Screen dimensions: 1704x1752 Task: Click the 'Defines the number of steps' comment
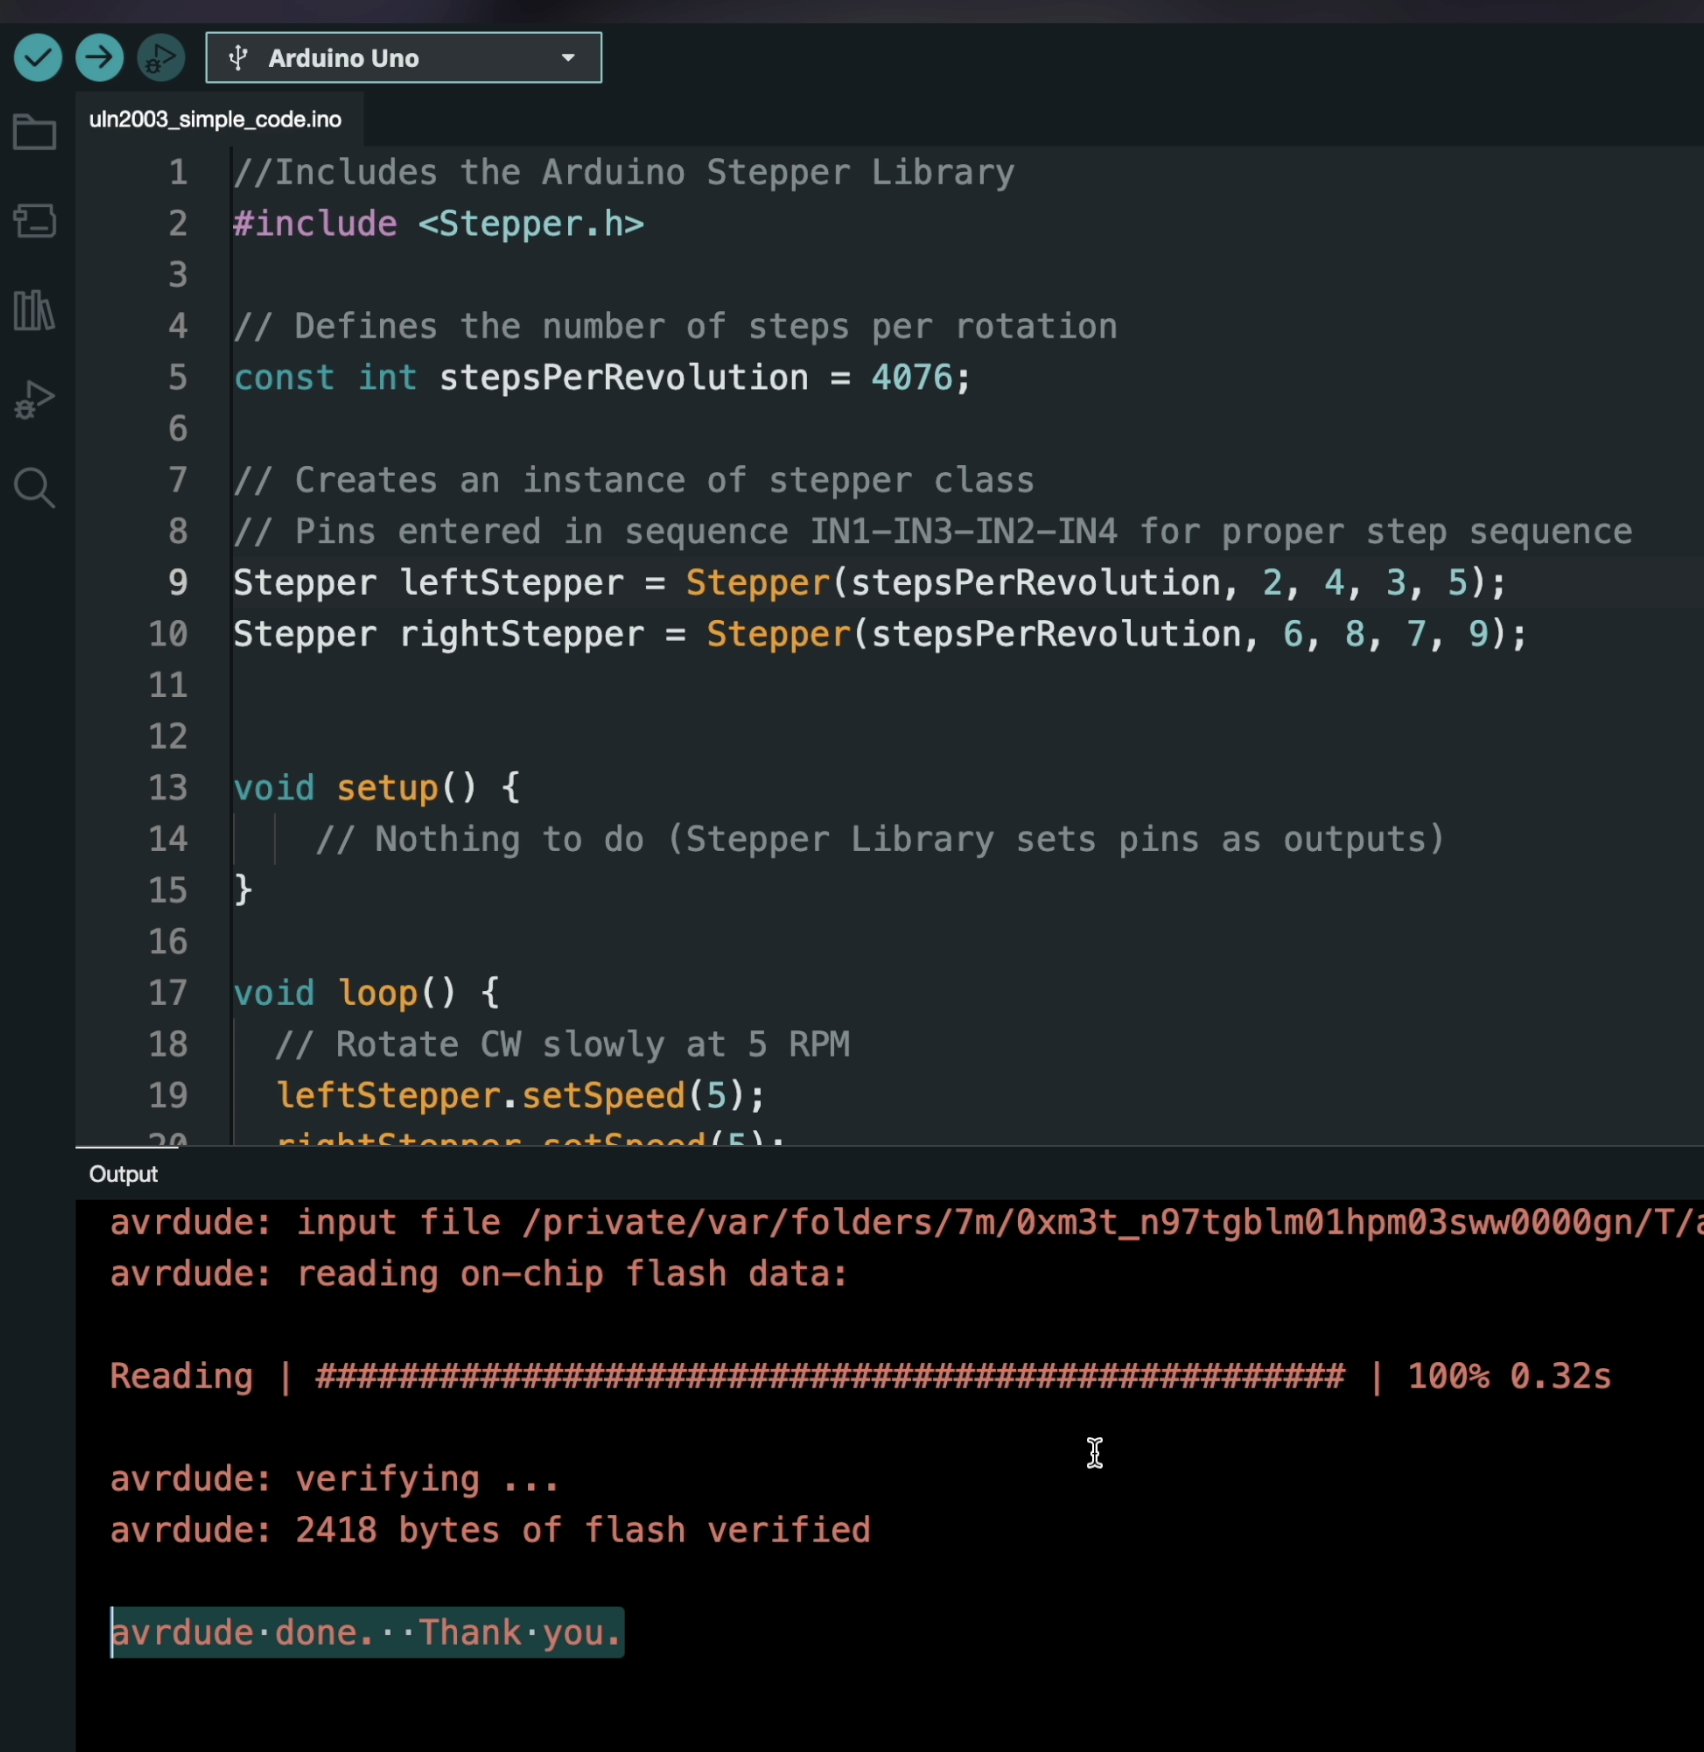675,326
